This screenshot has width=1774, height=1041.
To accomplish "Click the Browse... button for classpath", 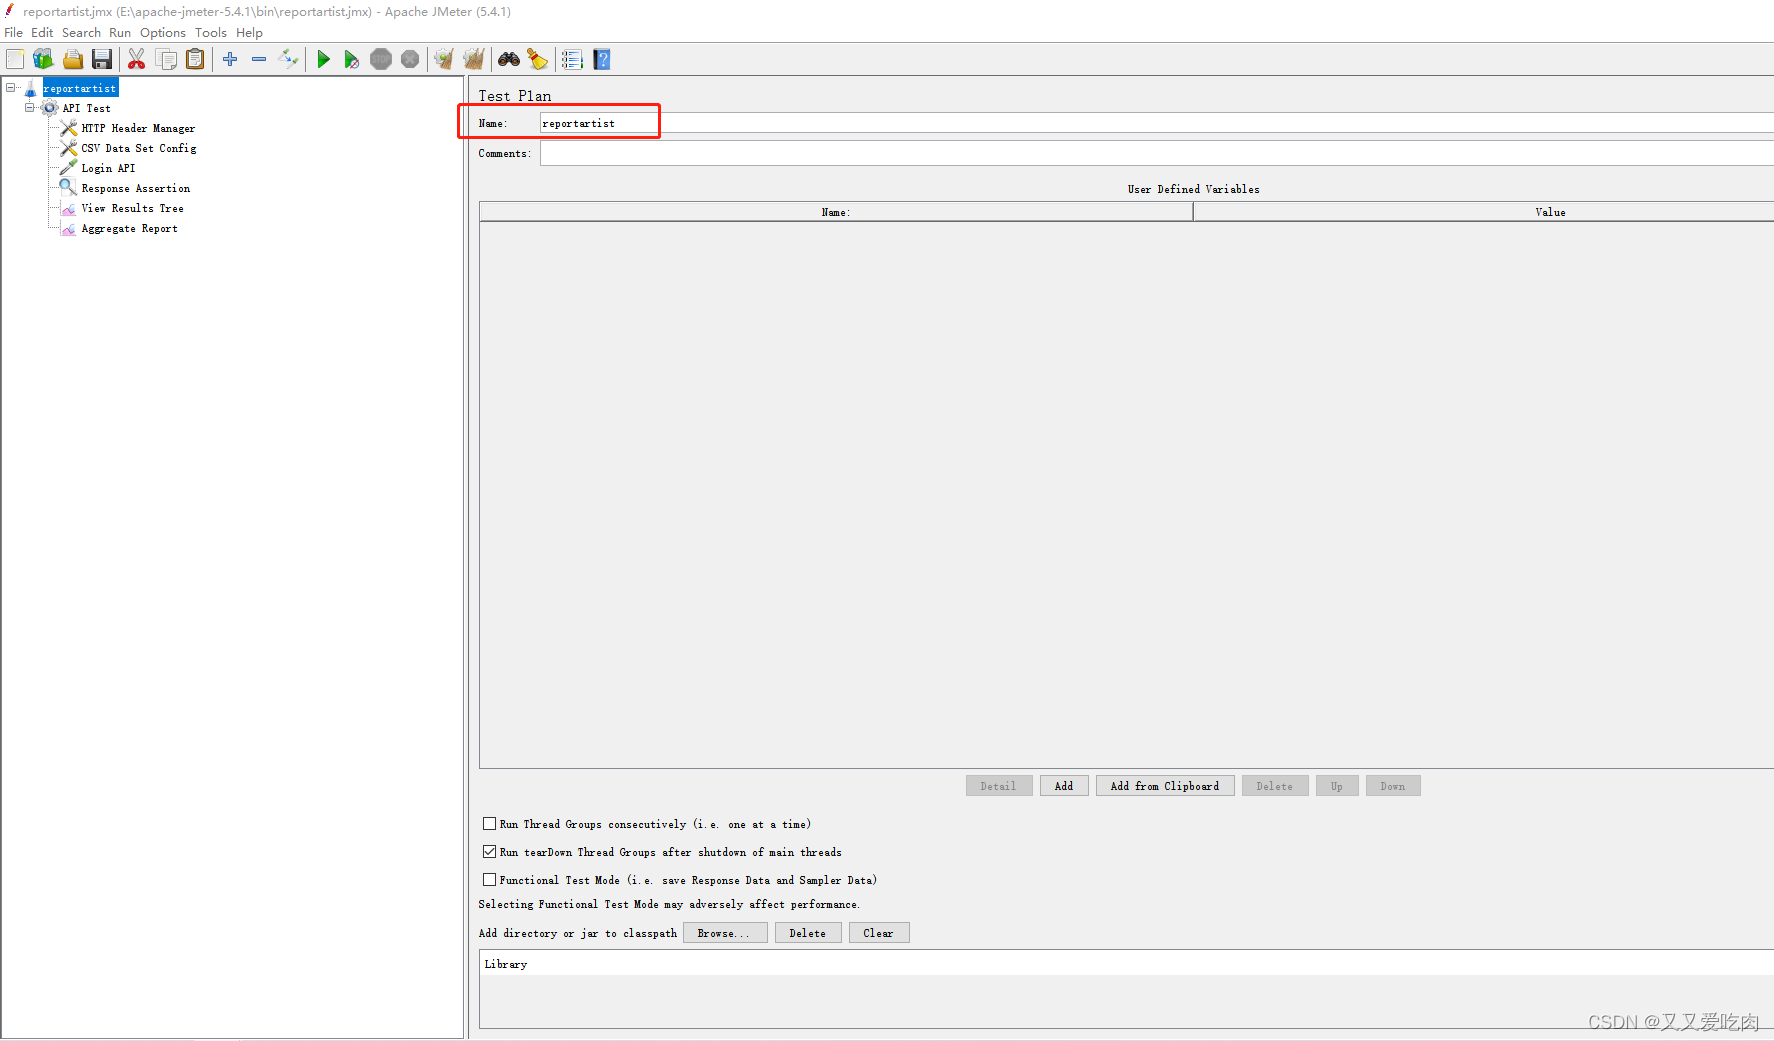I will [725, 933].
